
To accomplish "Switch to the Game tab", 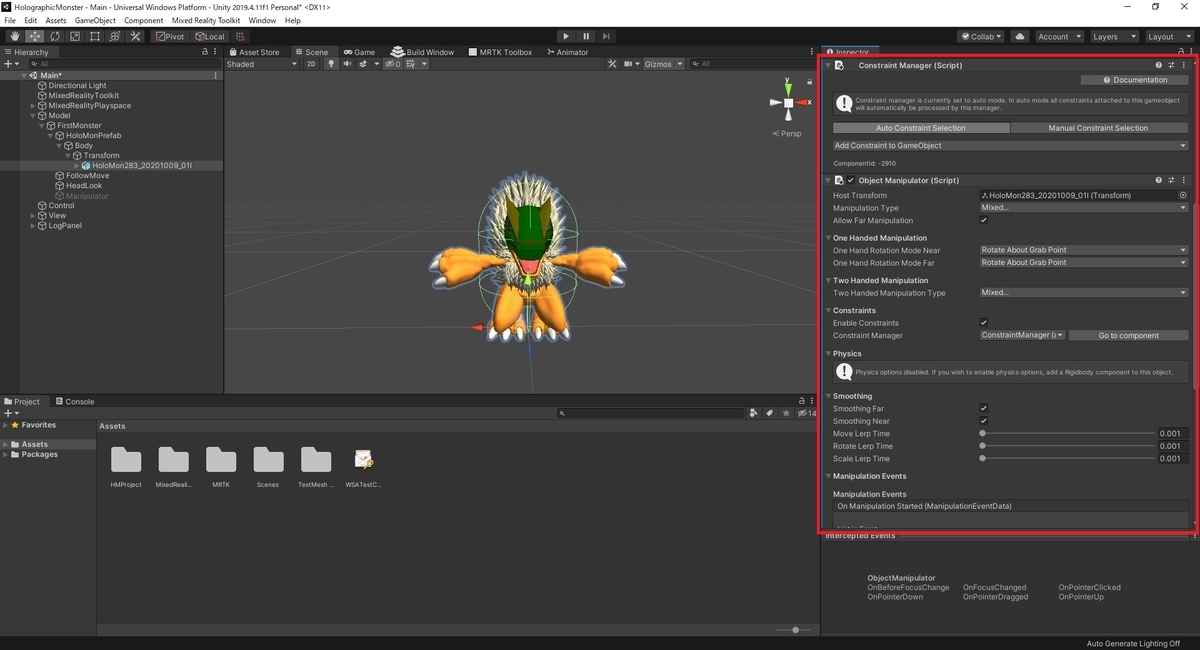I will 359,52.
